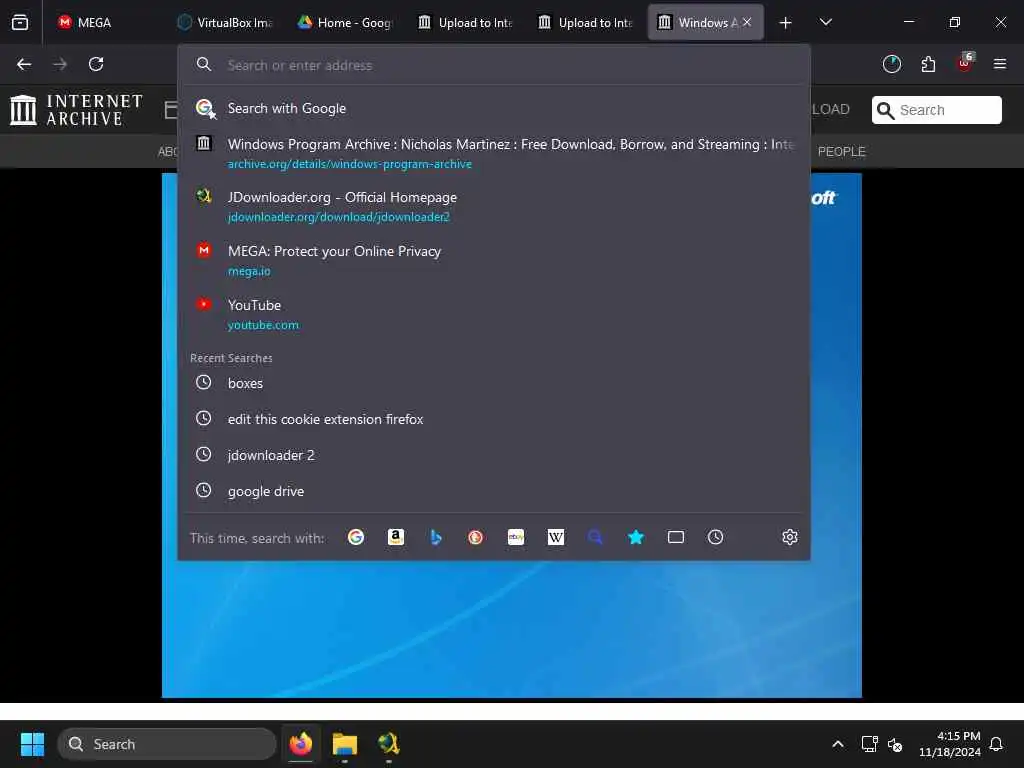Open the round gauge icon in the Firefox toolbar
Screen dimensions: 1024x768
(891, 64)
